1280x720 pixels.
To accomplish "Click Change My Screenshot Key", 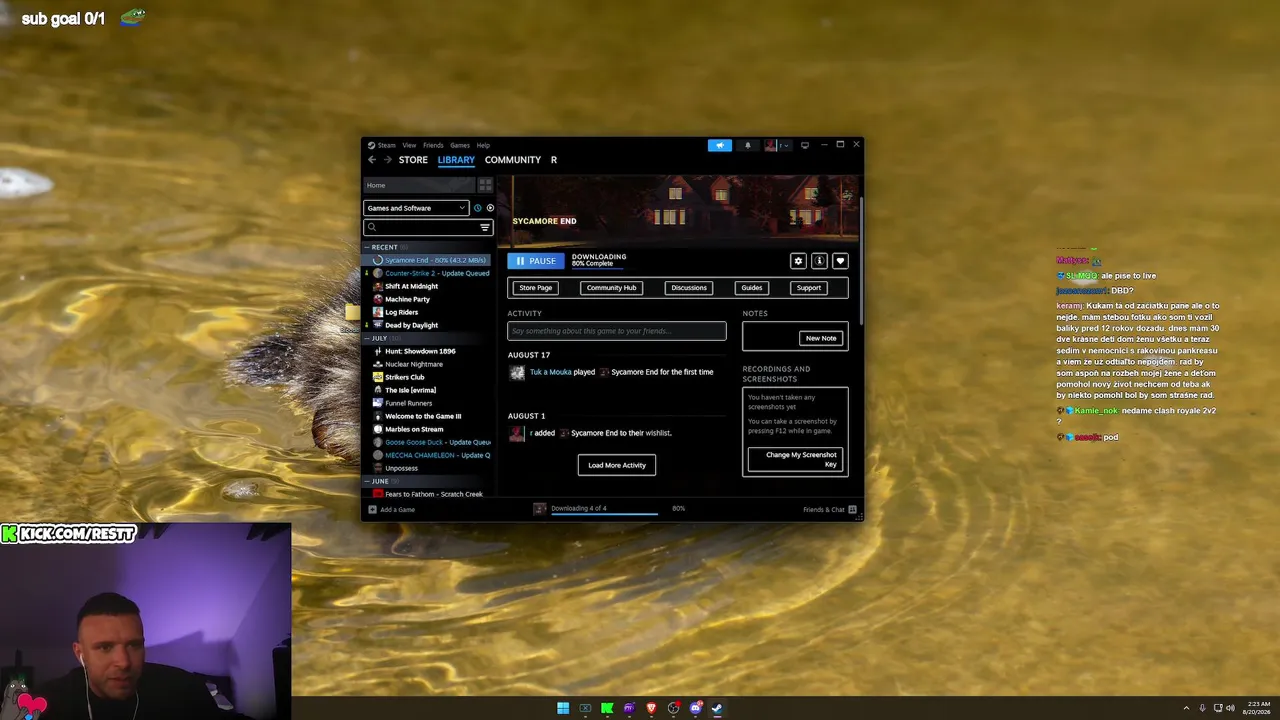I will click(x=796, y=460).
